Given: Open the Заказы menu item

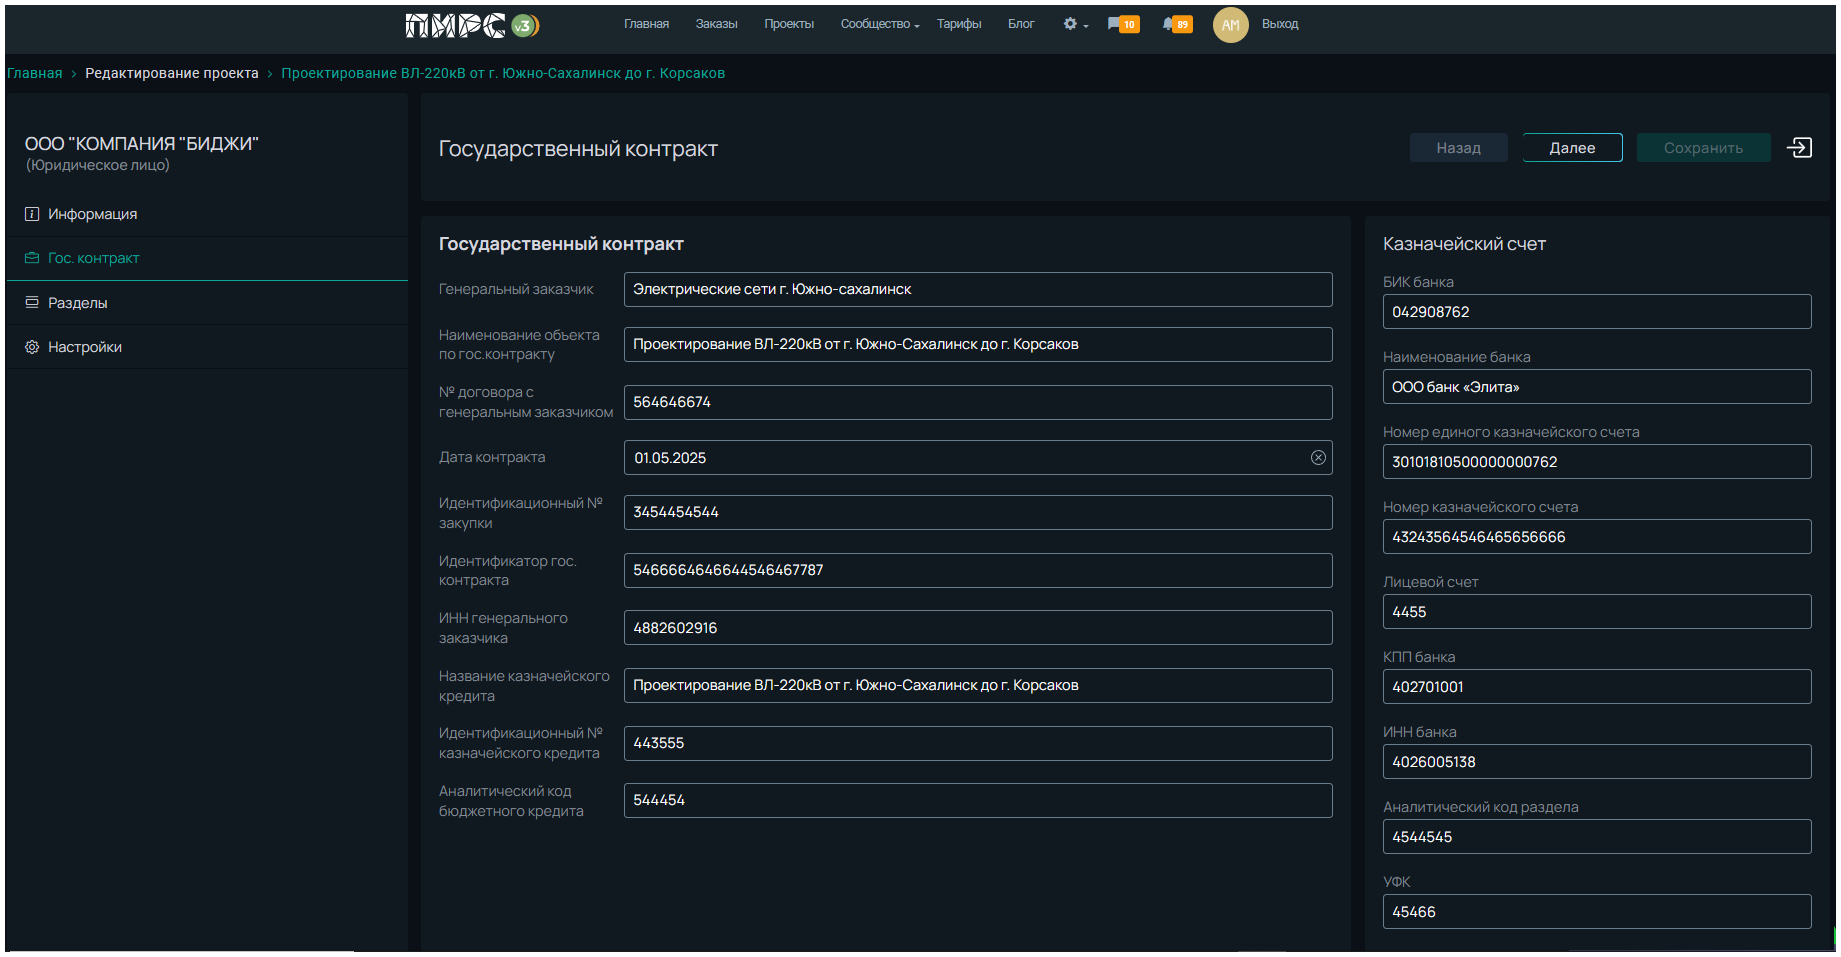Looking at the screenshot, I should (716, 24).
